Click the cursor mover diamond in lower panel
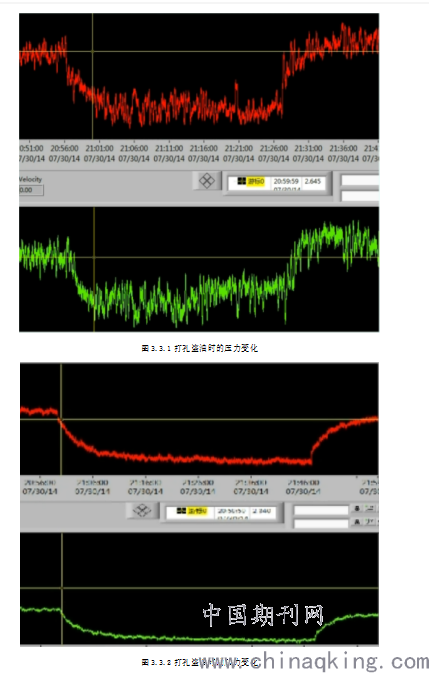 pyautogui.click(x=142, y=511)
